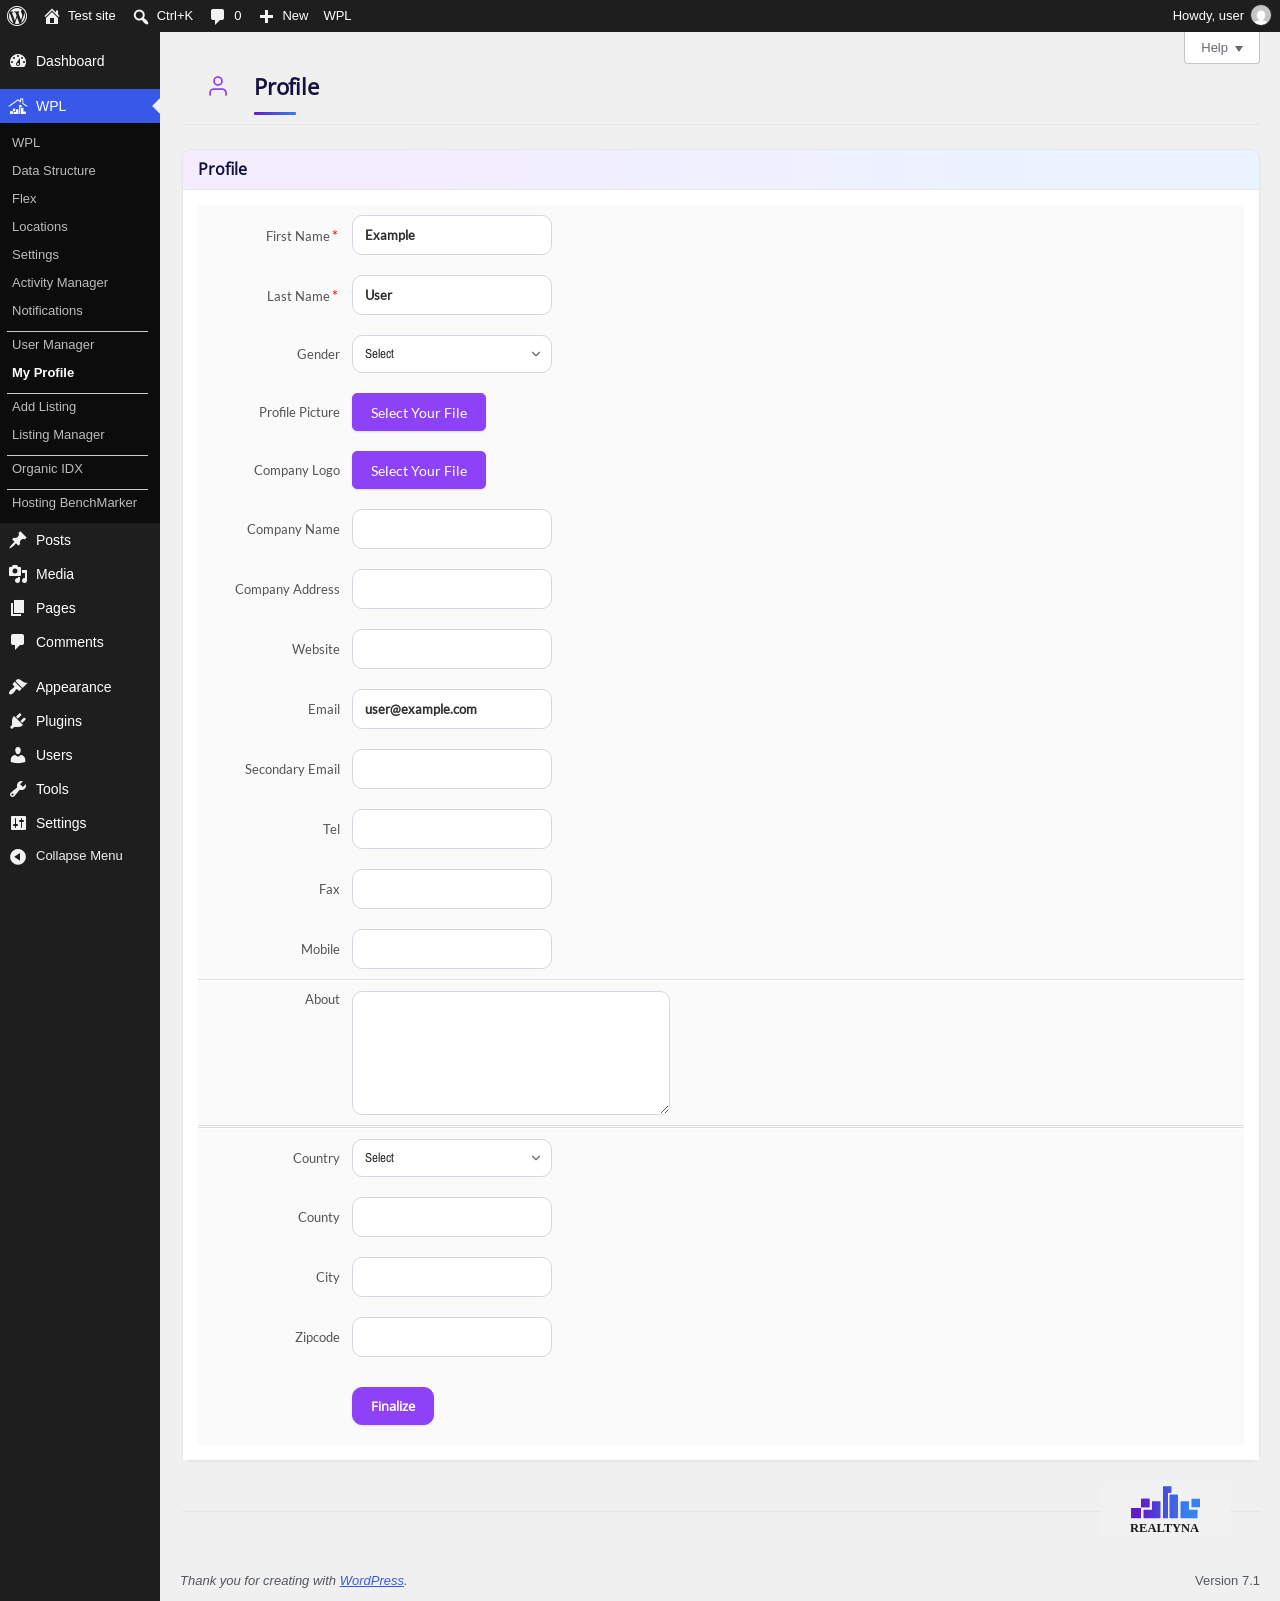The width and height of the screenshot is (1280, 1601).
Task: Click the New plus icon
Action: tap(266, 16)
